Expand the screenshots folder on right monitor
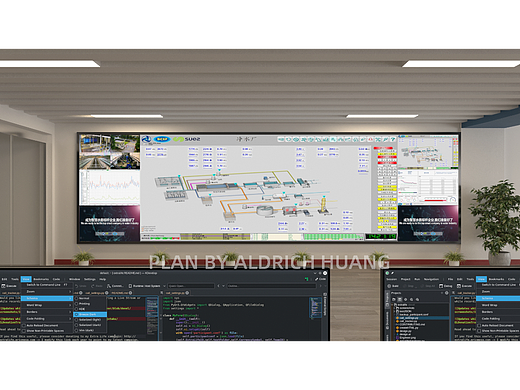Image resolution: width=520 pixels, height=390 pixels. [394, 308]
